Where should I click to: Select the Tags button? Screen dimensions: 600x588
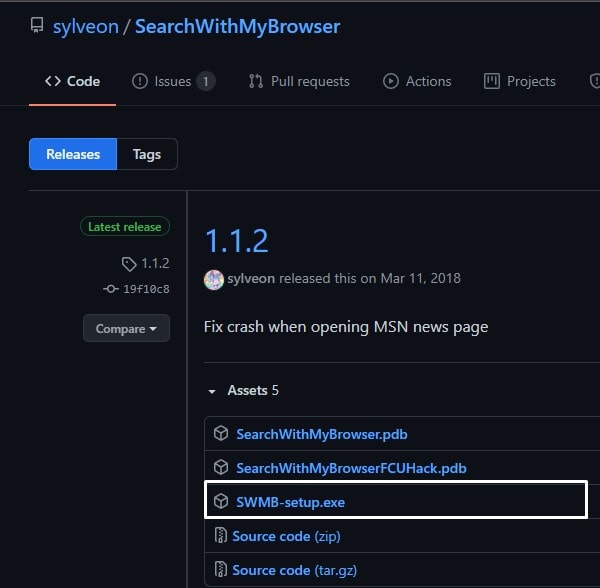click(147, 154)
